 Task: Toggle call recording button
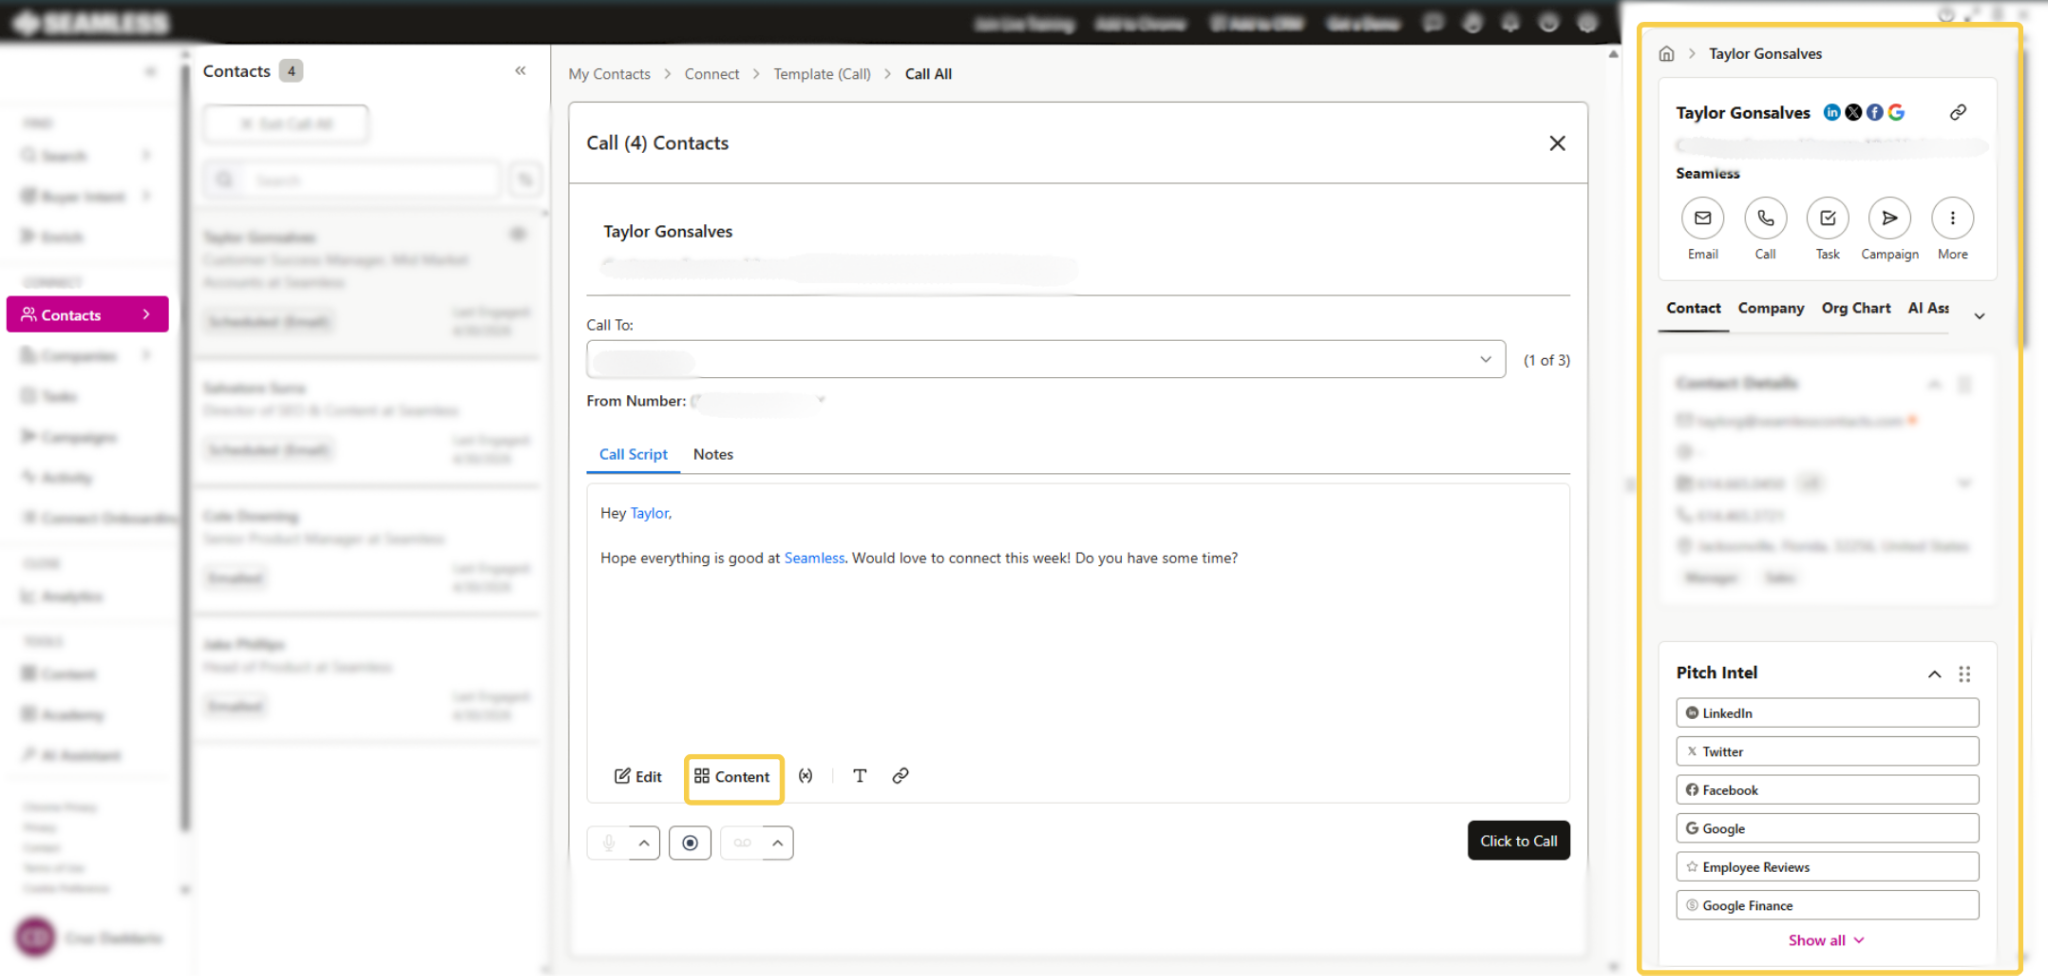[690, 843]
